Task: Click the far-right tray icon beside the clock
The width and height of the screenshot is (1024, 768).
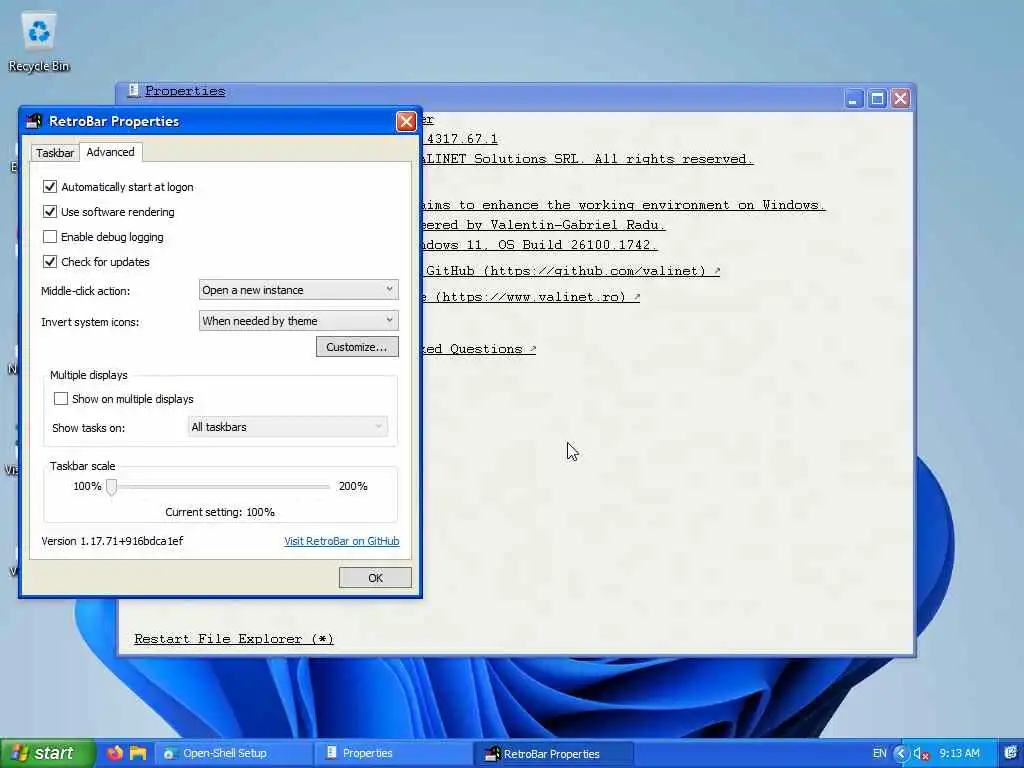Action: 1010,753
